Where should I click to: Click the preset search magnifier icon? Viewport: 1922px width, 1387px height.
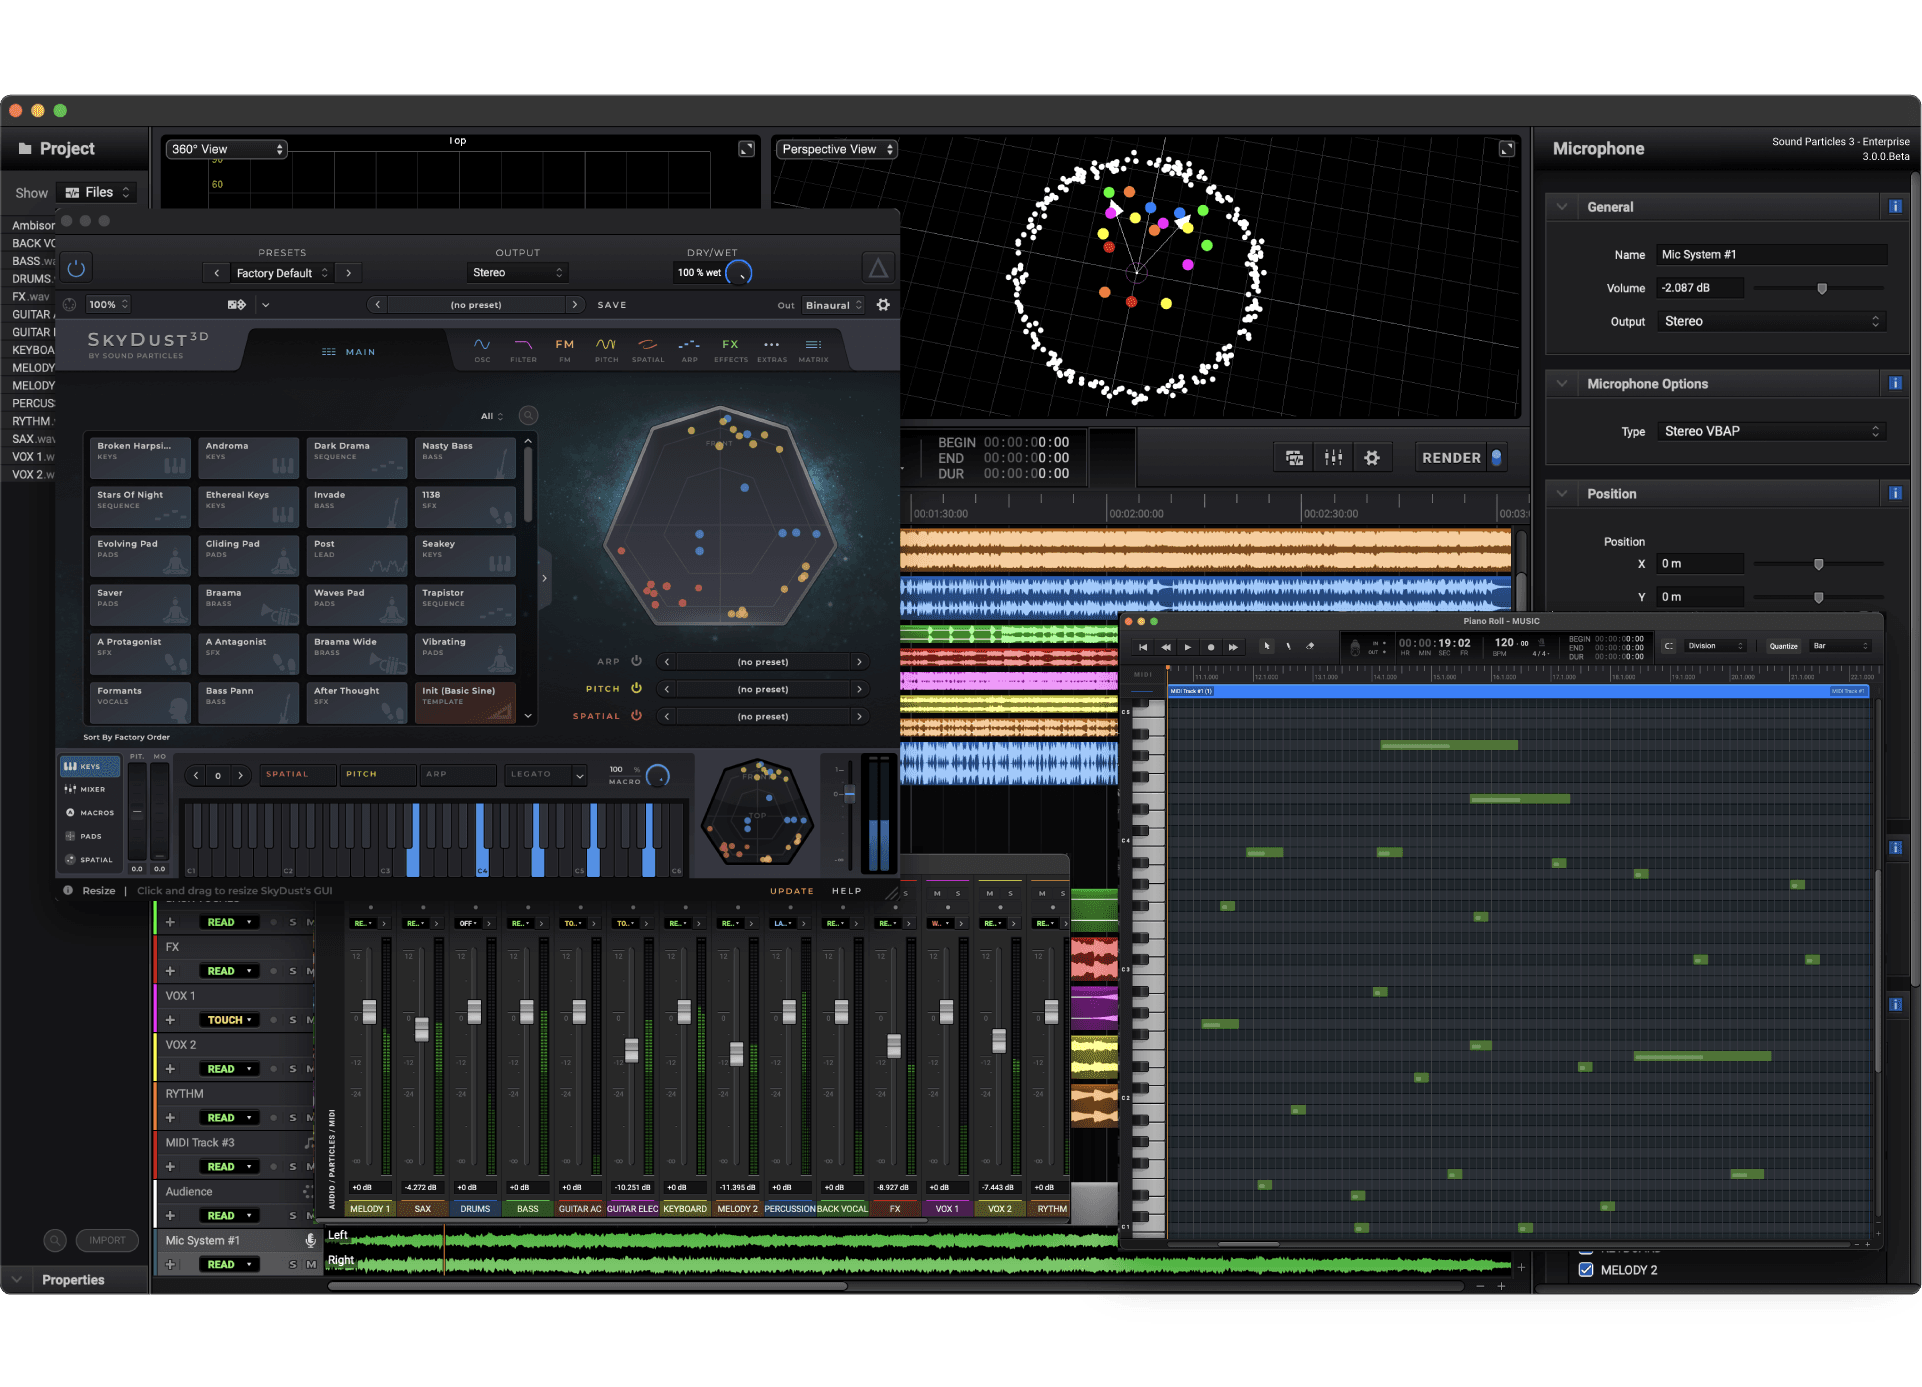529,415
